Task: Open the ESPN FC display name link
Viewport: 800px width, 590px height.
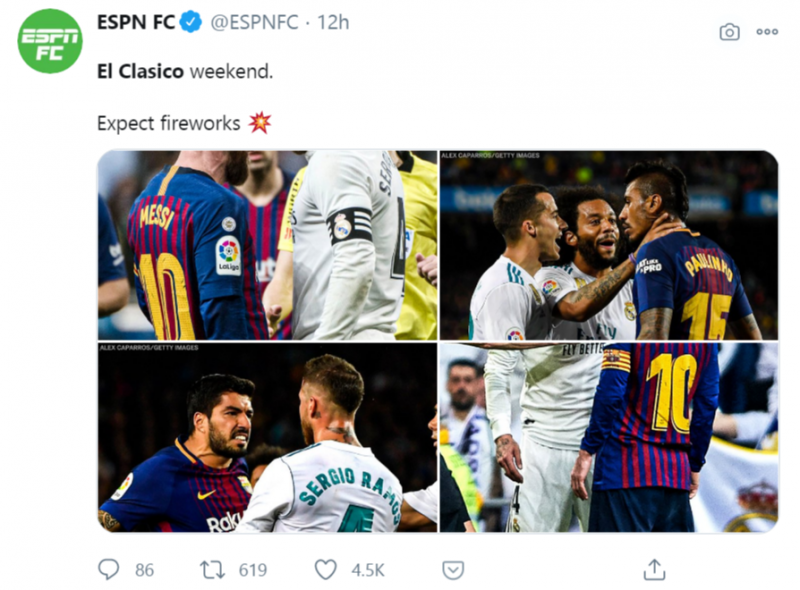Action: (136, 23)
